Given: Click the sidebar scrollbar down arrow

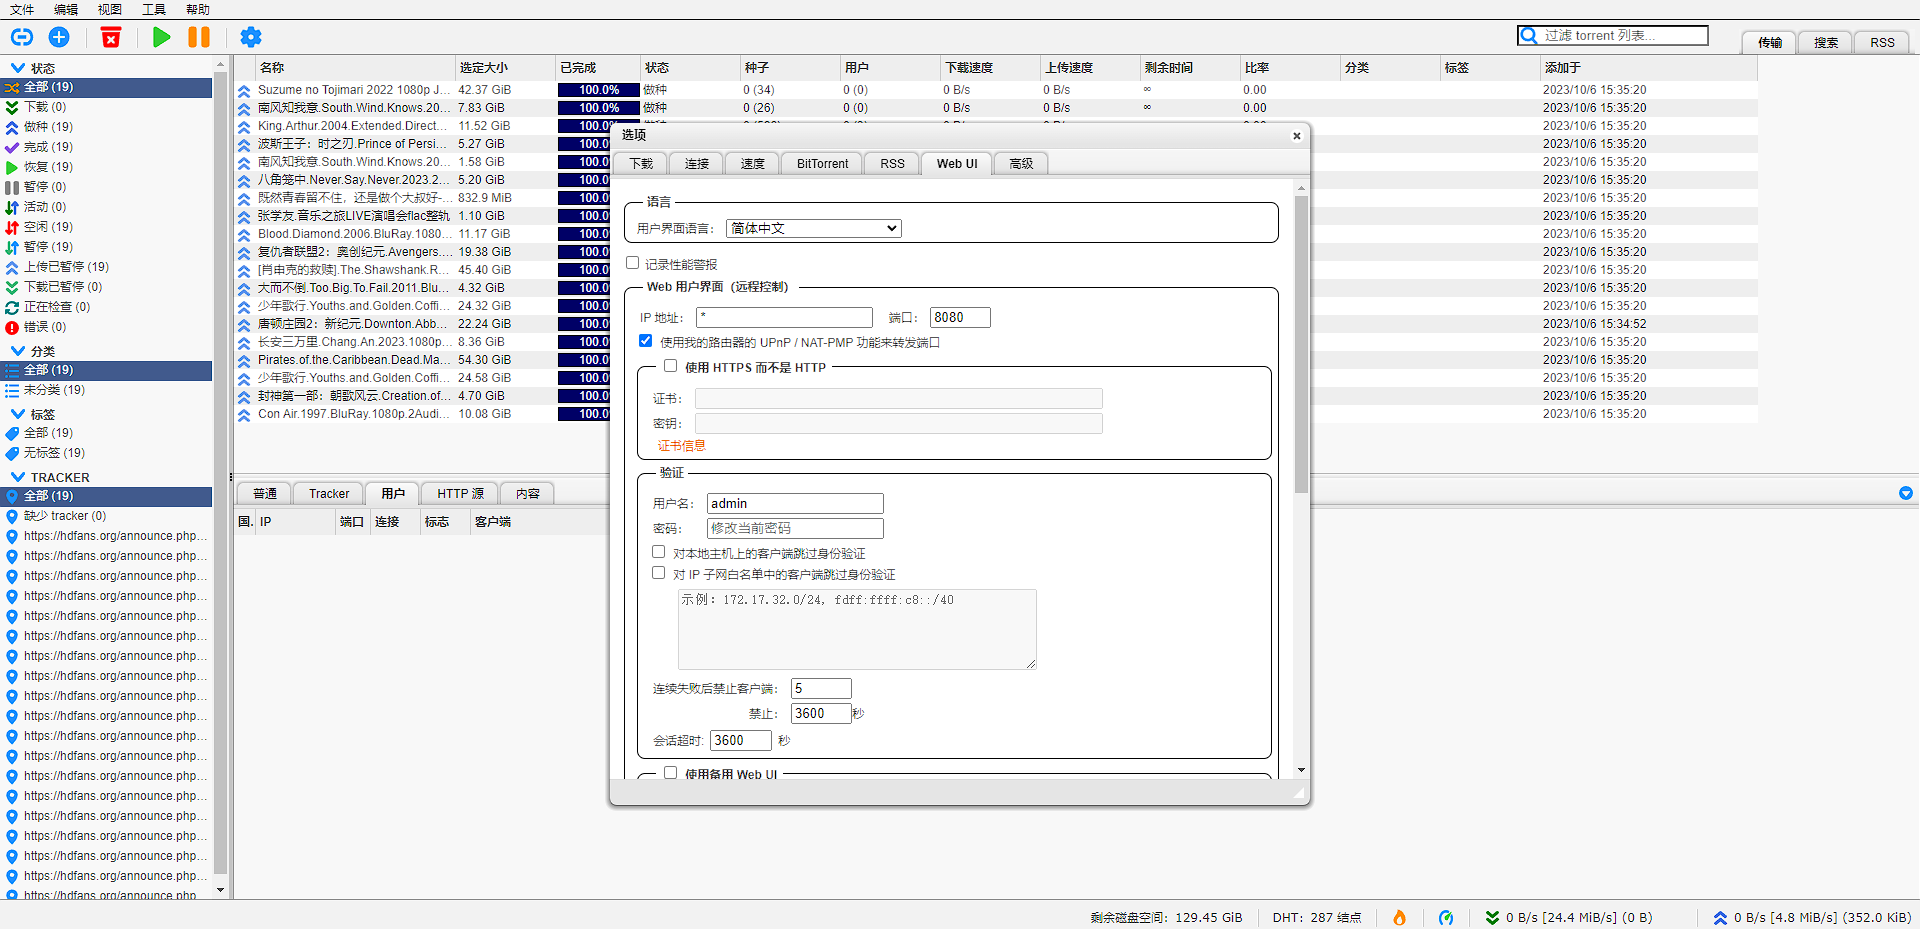Looking at the screenshot, I should pyautogui.click(x=221, y=889).
